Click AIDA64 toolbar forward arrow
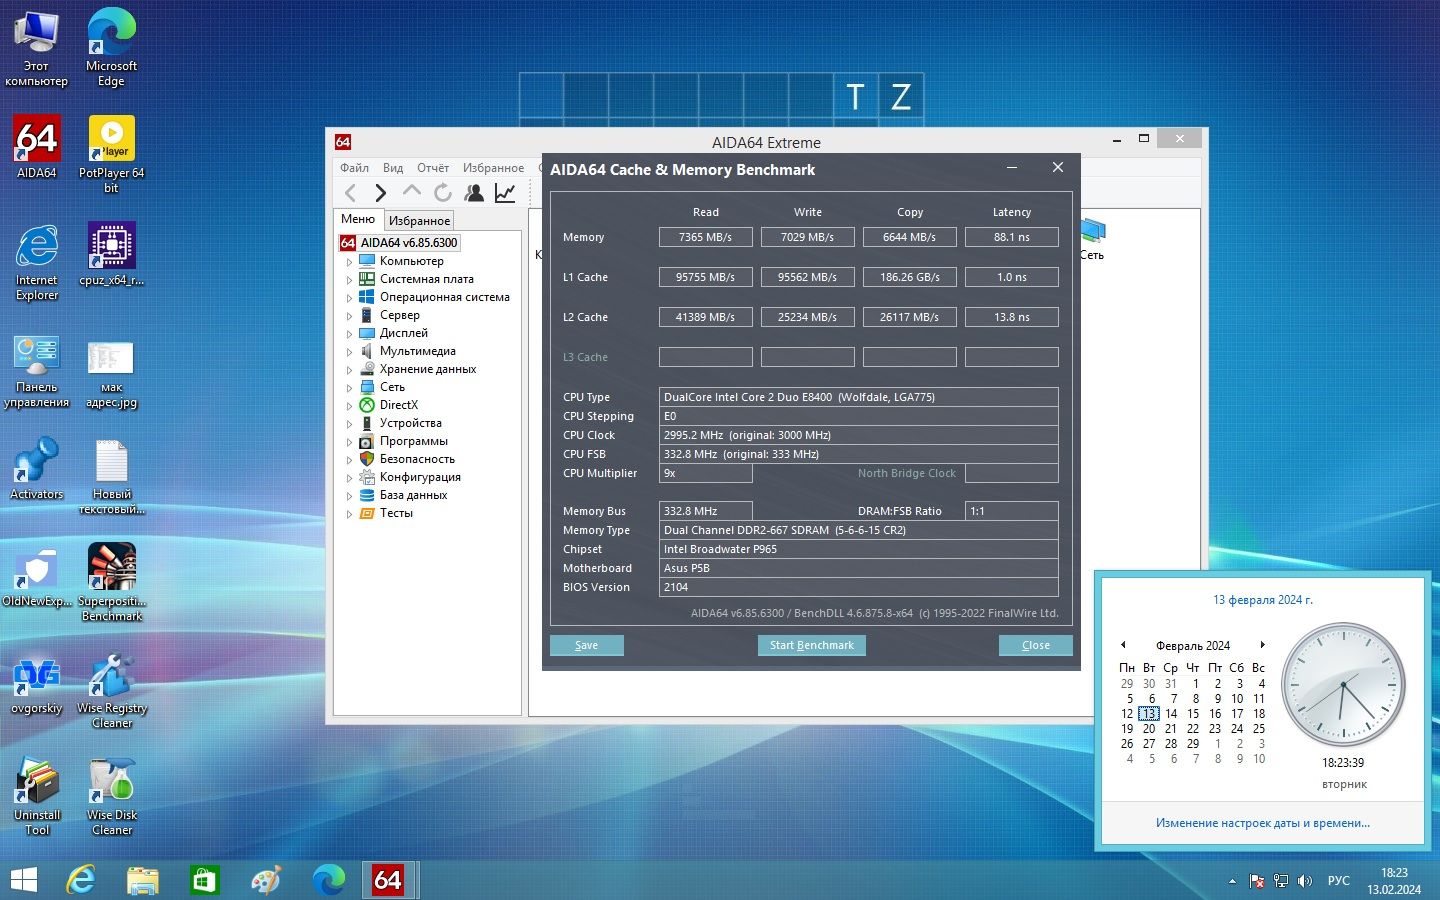The height and width of the screenshot is (900, 1440). point(381,193)
